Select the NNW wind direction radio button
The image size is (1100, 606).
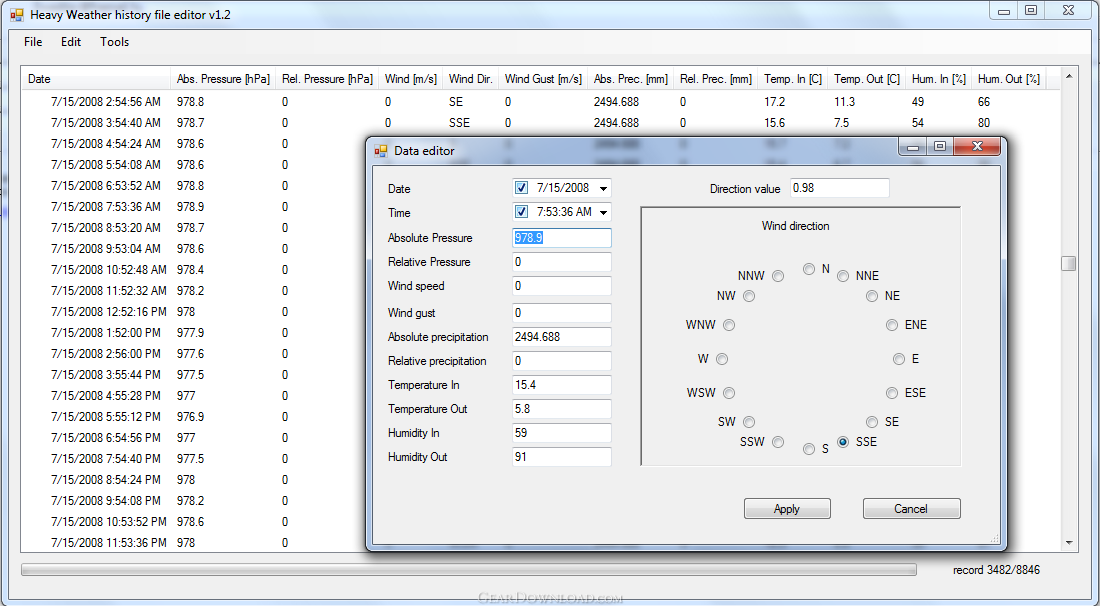778,276
